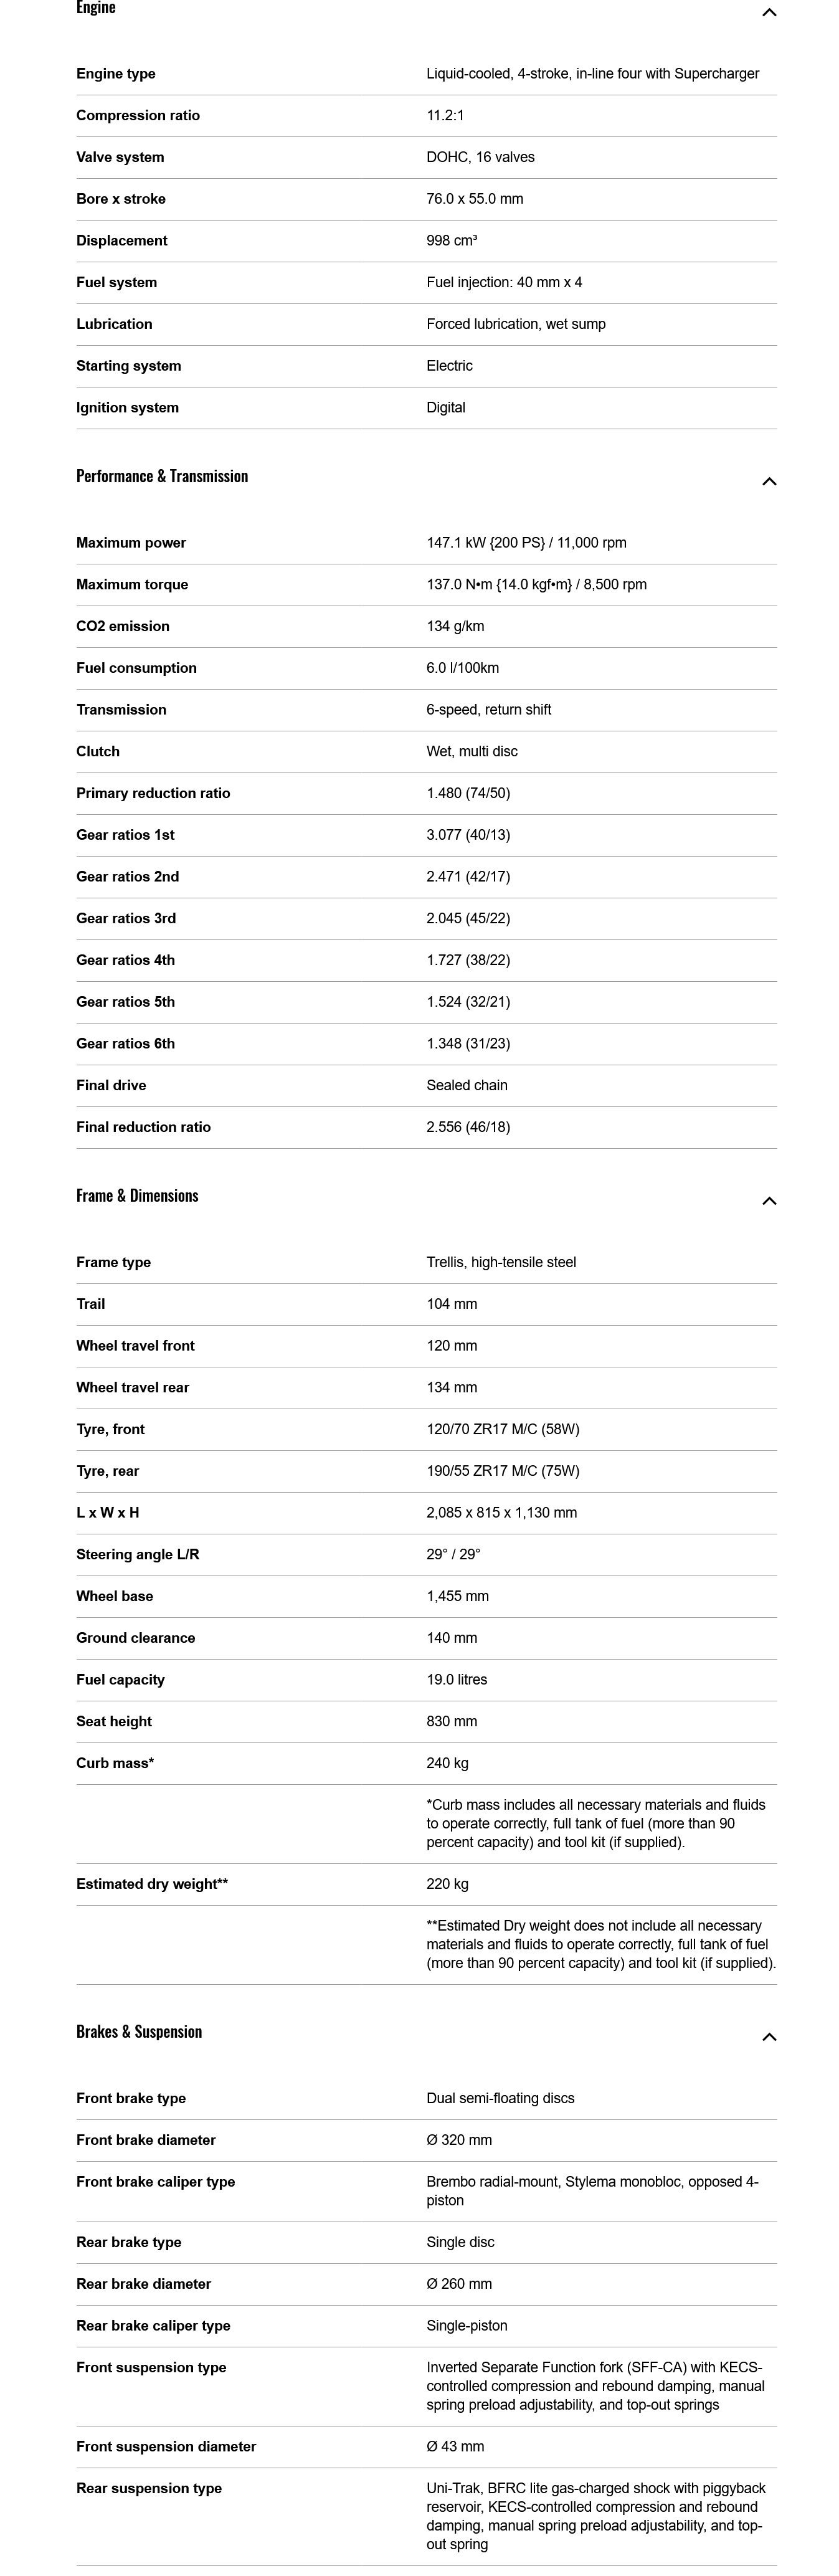This screenshot has width=839, height=2576.
Task: Click the Estimated dry weight** label
Action: (152, 1884)
